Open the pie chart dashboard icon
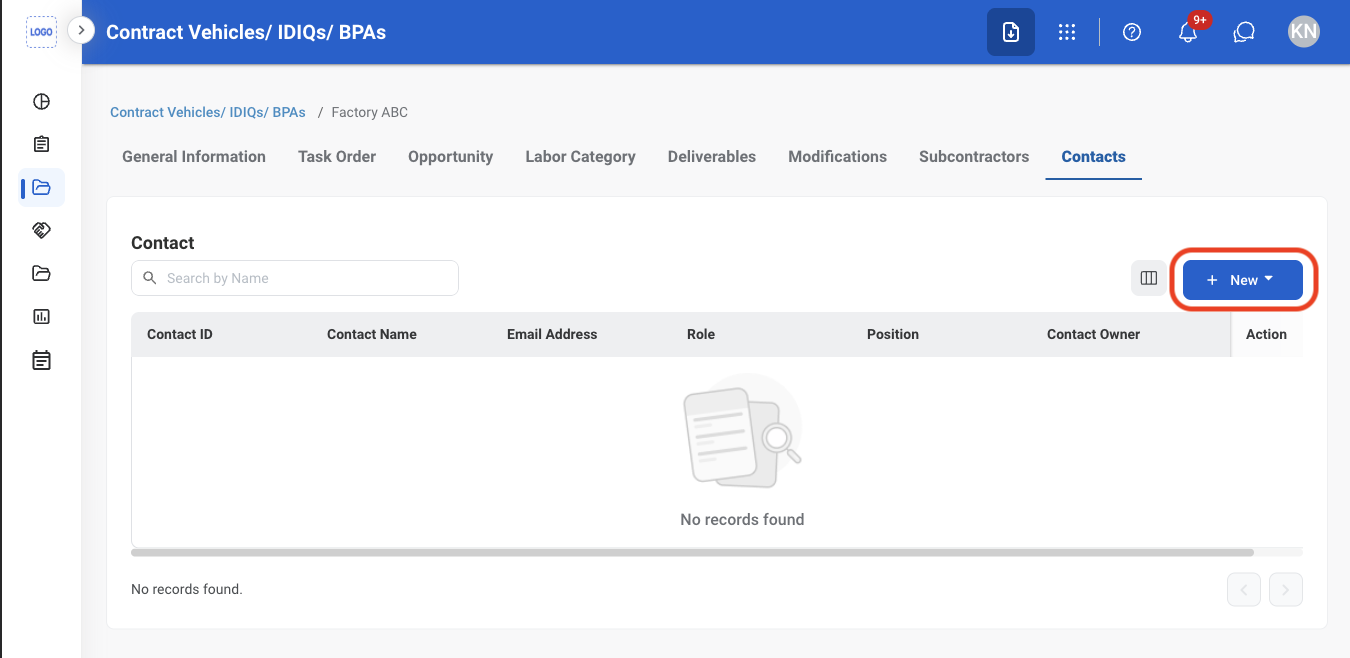 [x=41, y=101]
